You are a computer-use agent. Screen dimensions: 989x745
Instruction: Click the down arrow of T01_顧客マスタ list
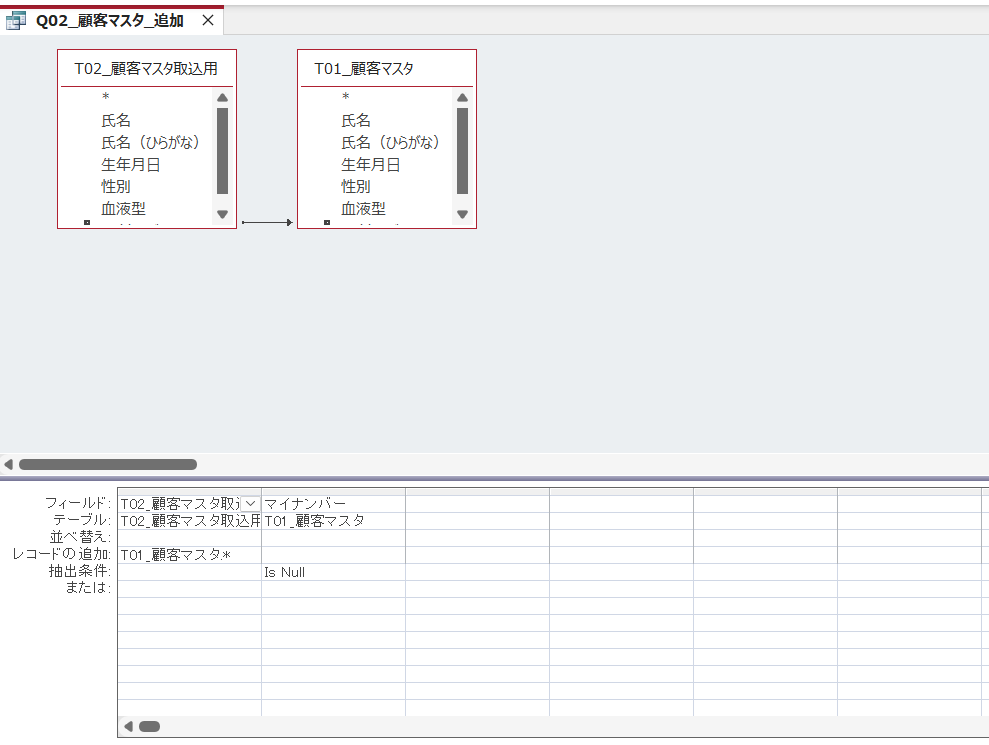click(461, 213)
